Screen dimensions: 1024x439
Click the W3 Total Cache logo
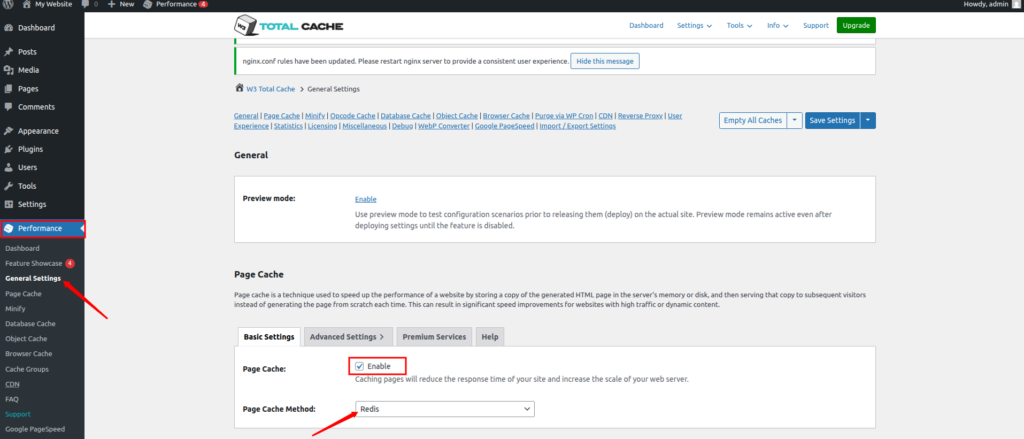coord(288,26)
